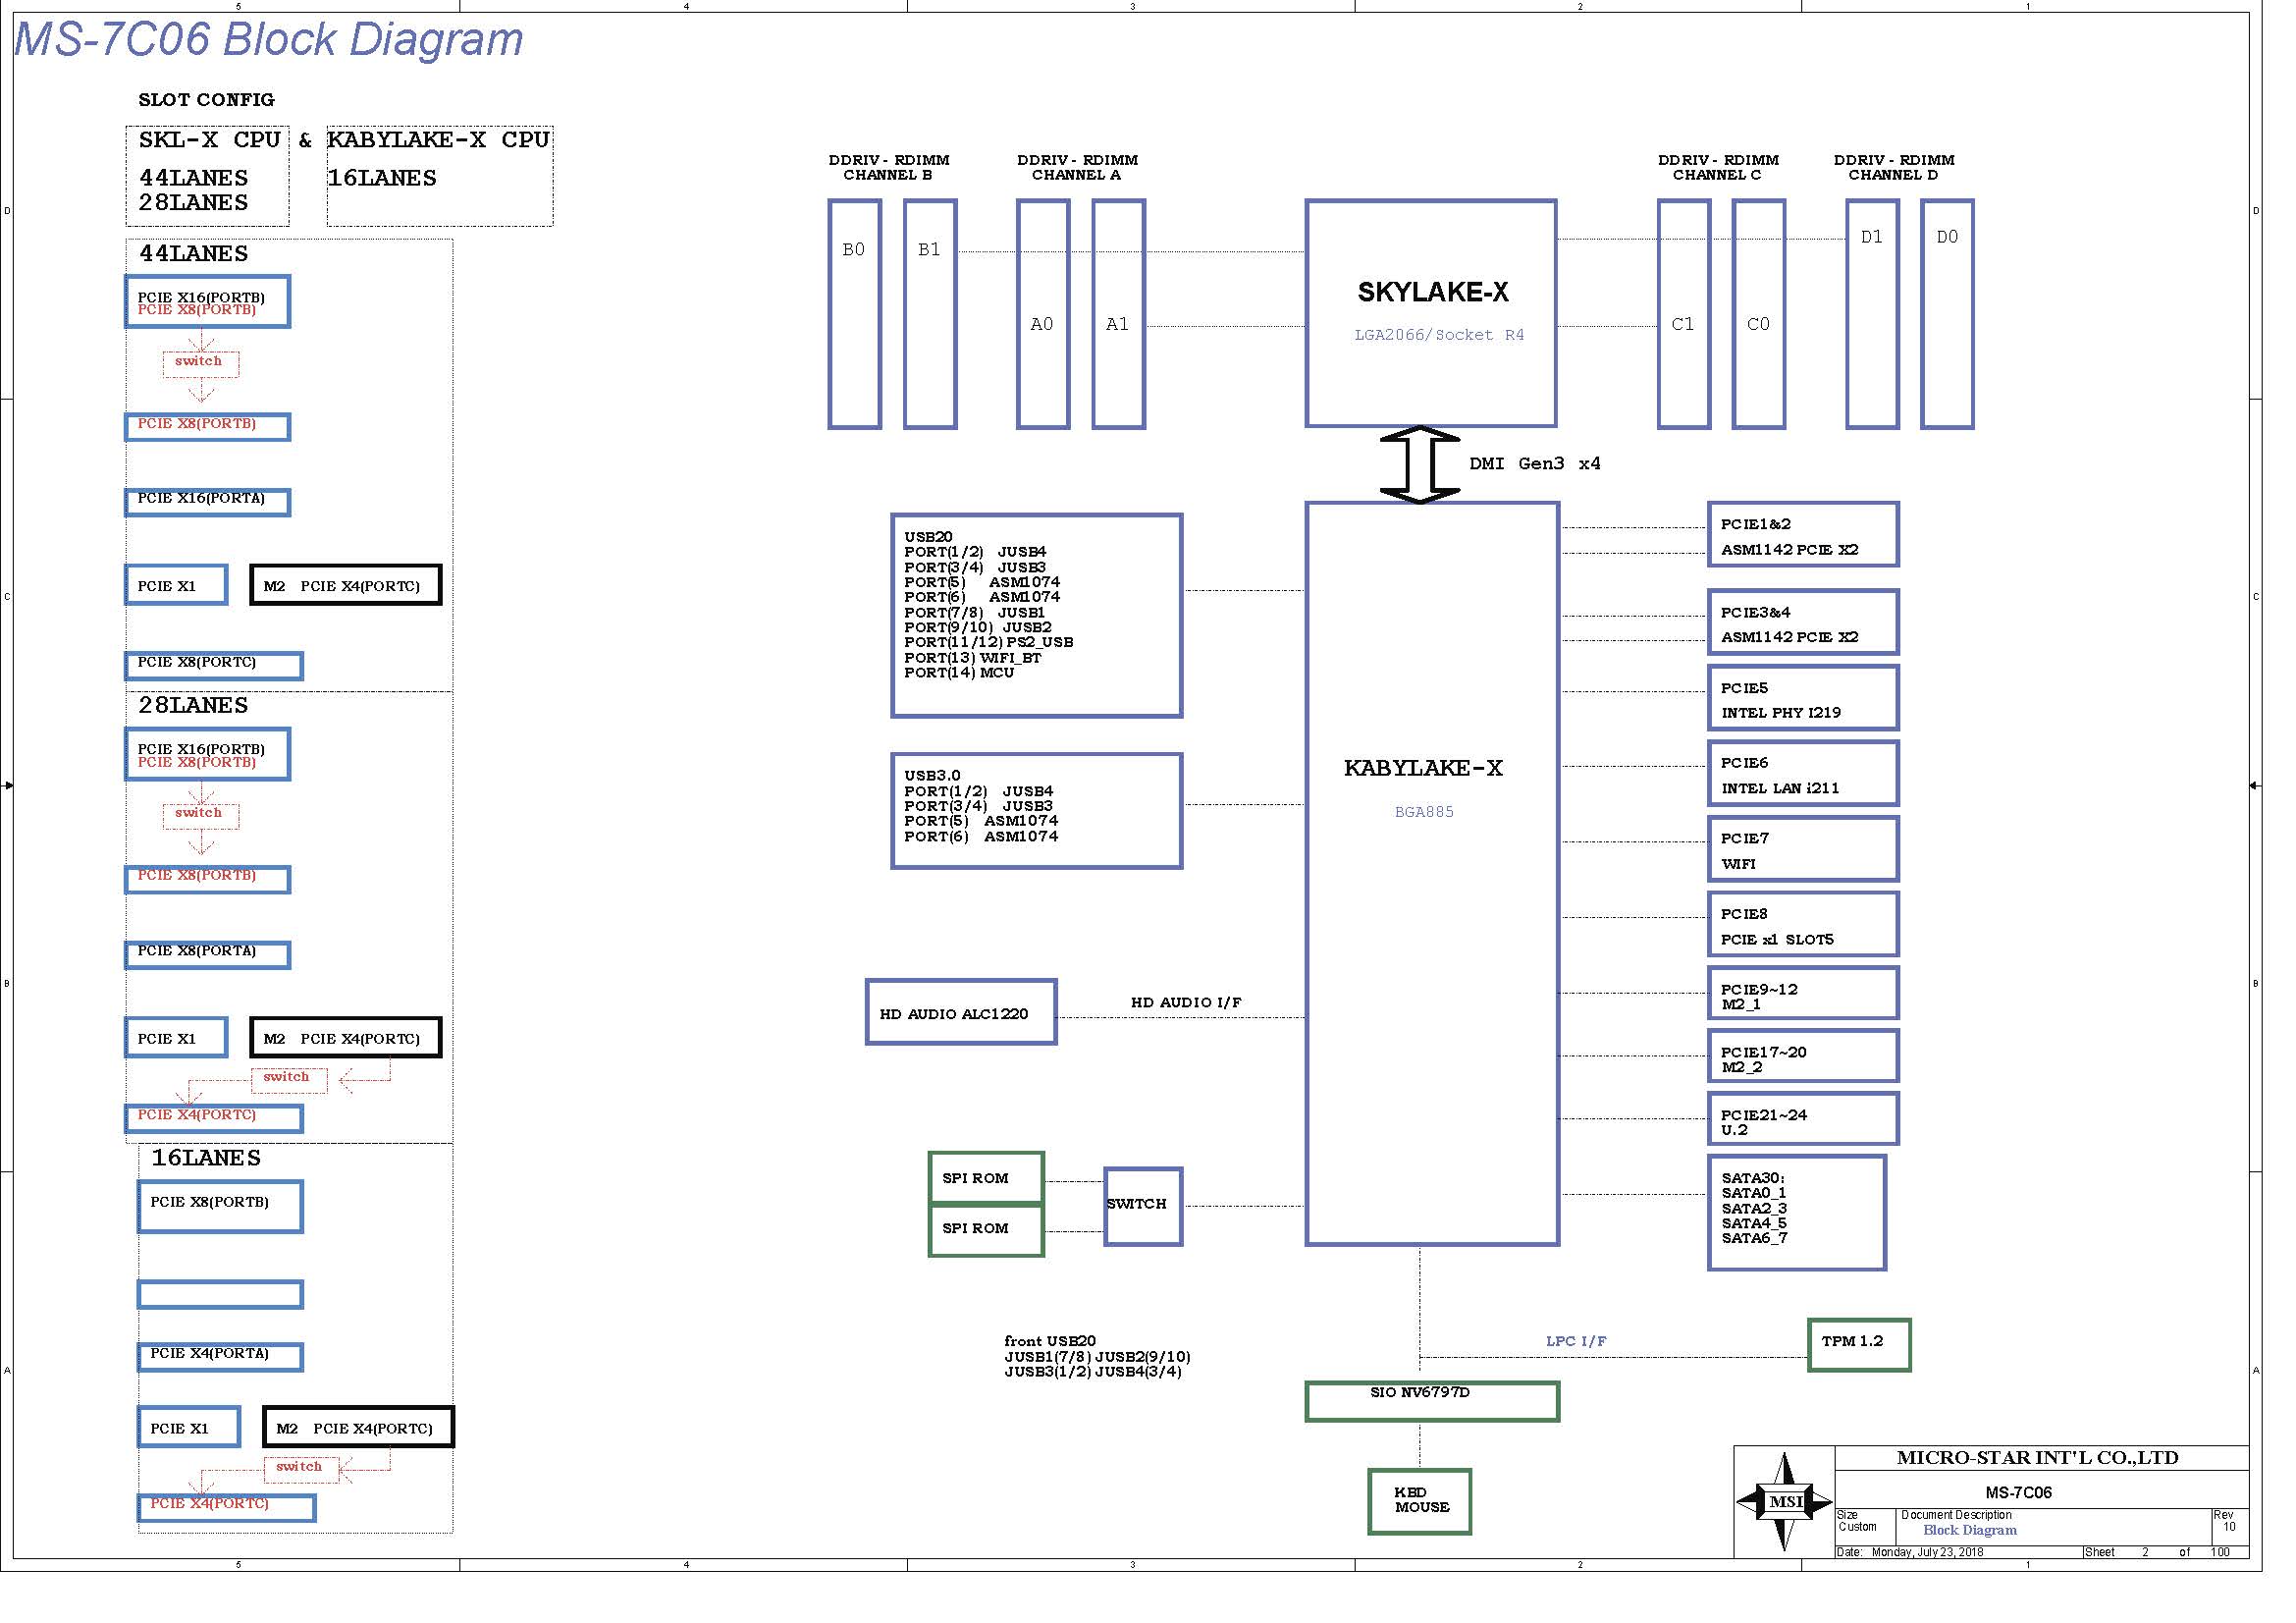Click the 'PCIE7 WIFI' block
This screenshot has height=1623, width=2296.
coord(1803,849)
